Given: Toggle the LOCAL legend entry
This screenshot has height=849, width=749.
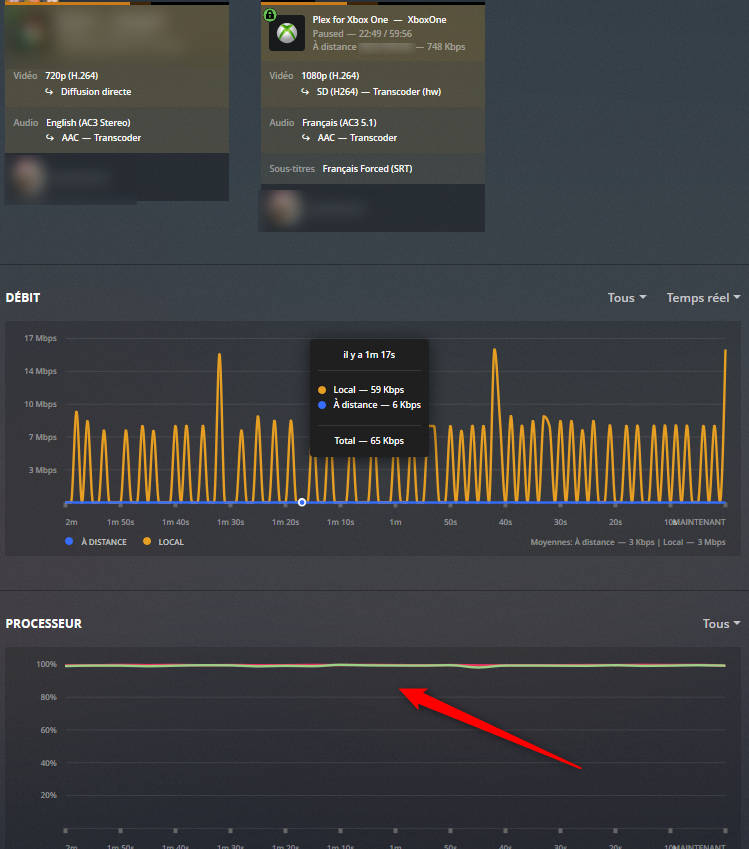Looking at the screenshot, I should 164,542.
